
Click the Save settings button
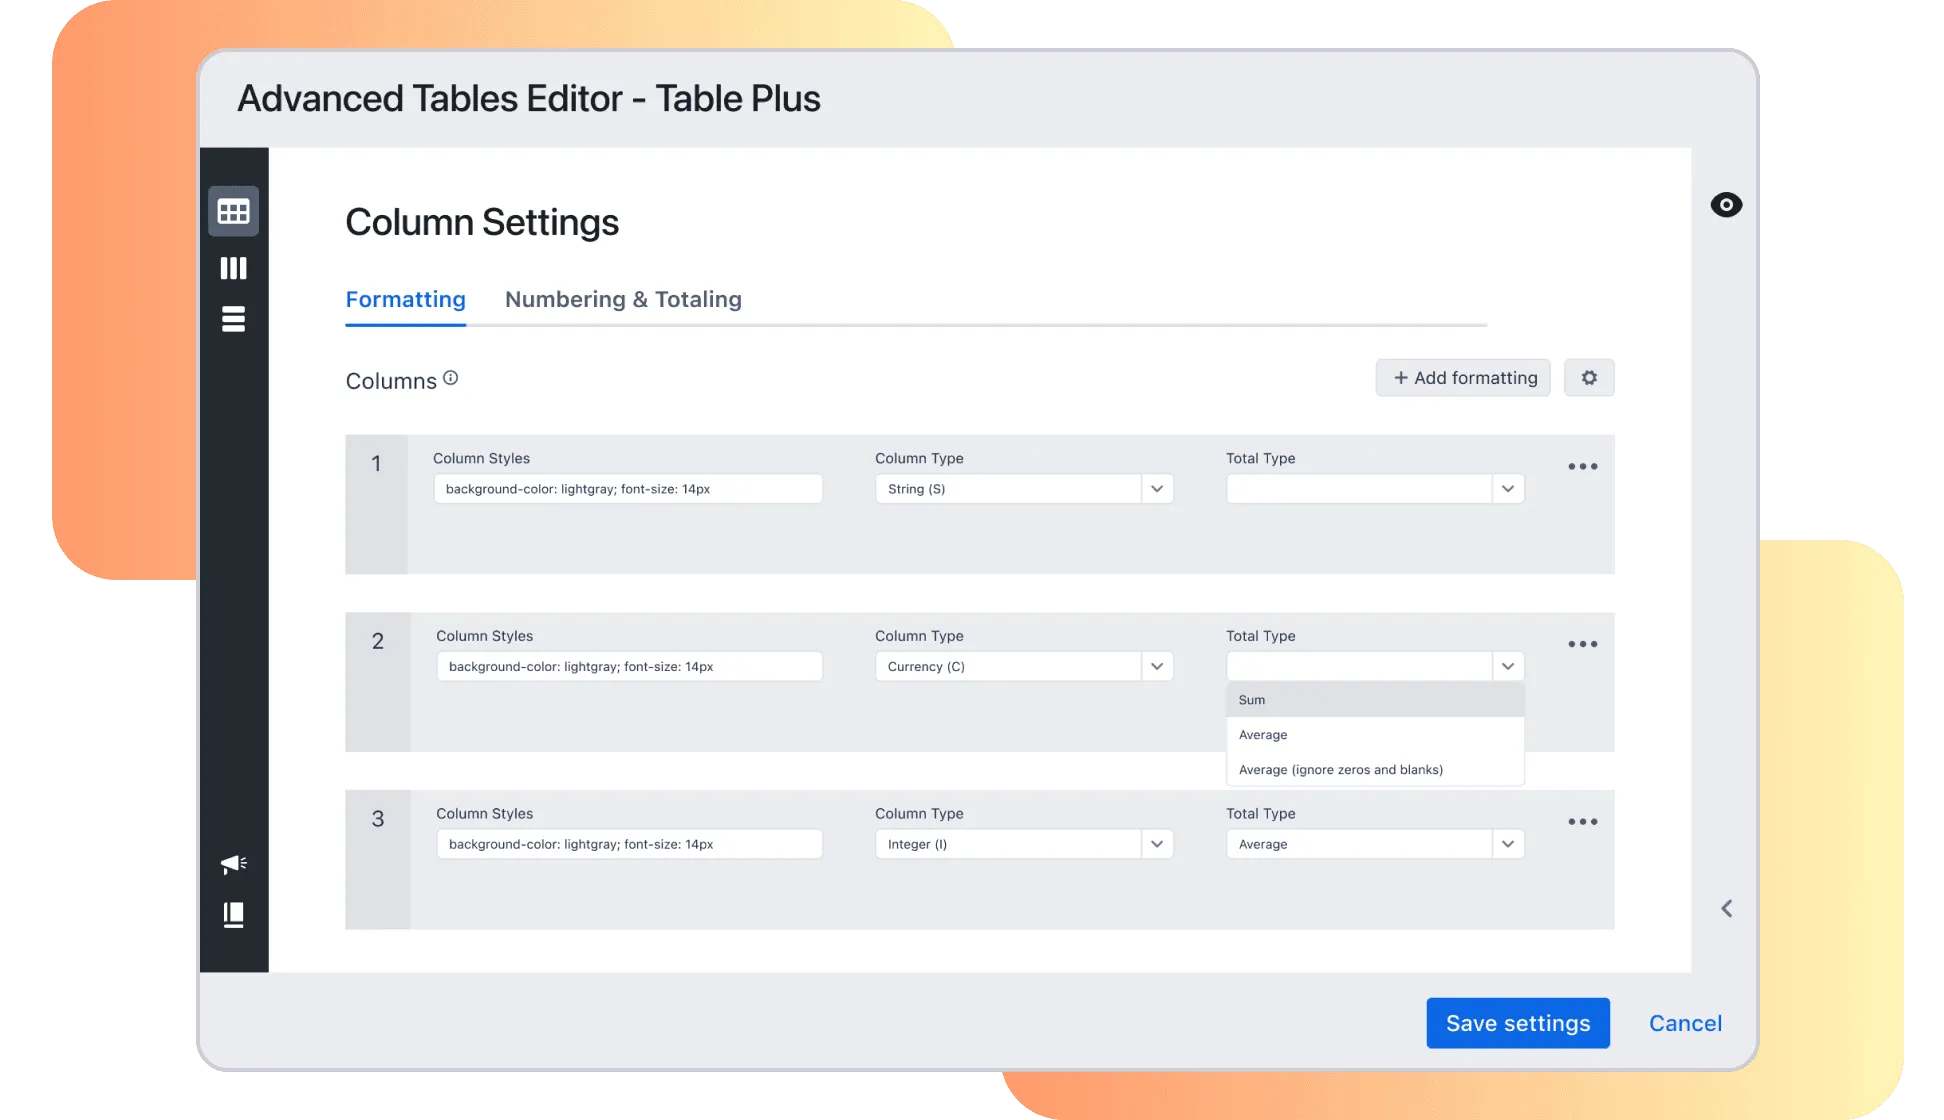[x=1517, y=1023]
